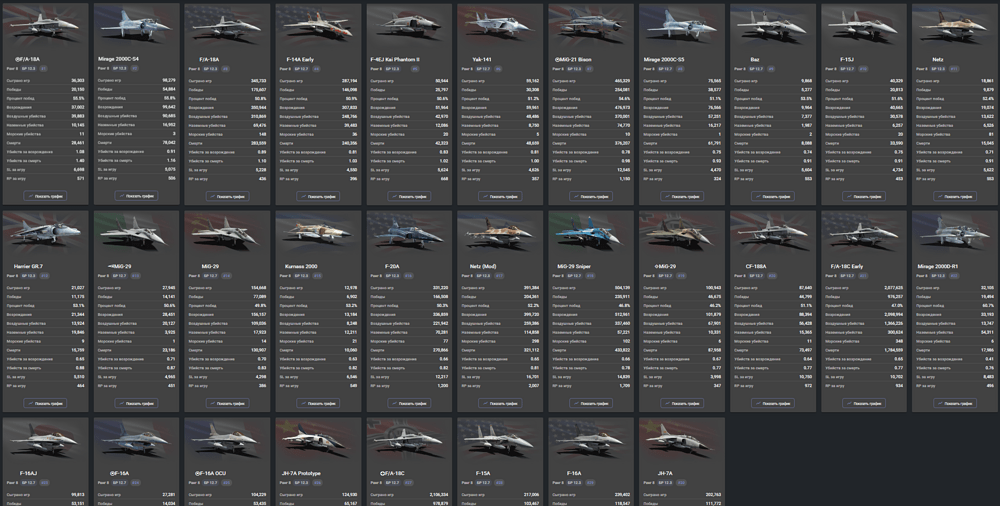Show the graph for F-4EJ Kai Phantom II

(407, 196)
